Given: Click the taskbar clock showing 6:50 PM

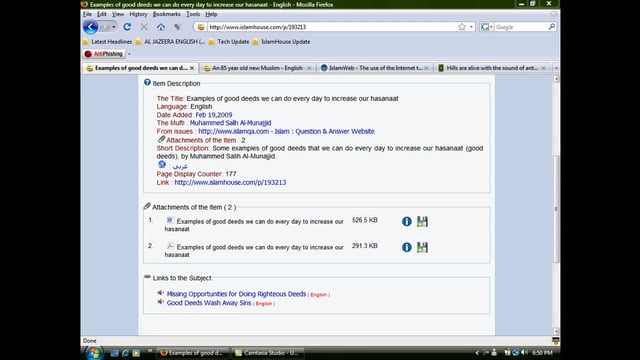Looking at the screenshot, I should pos(542,353).
